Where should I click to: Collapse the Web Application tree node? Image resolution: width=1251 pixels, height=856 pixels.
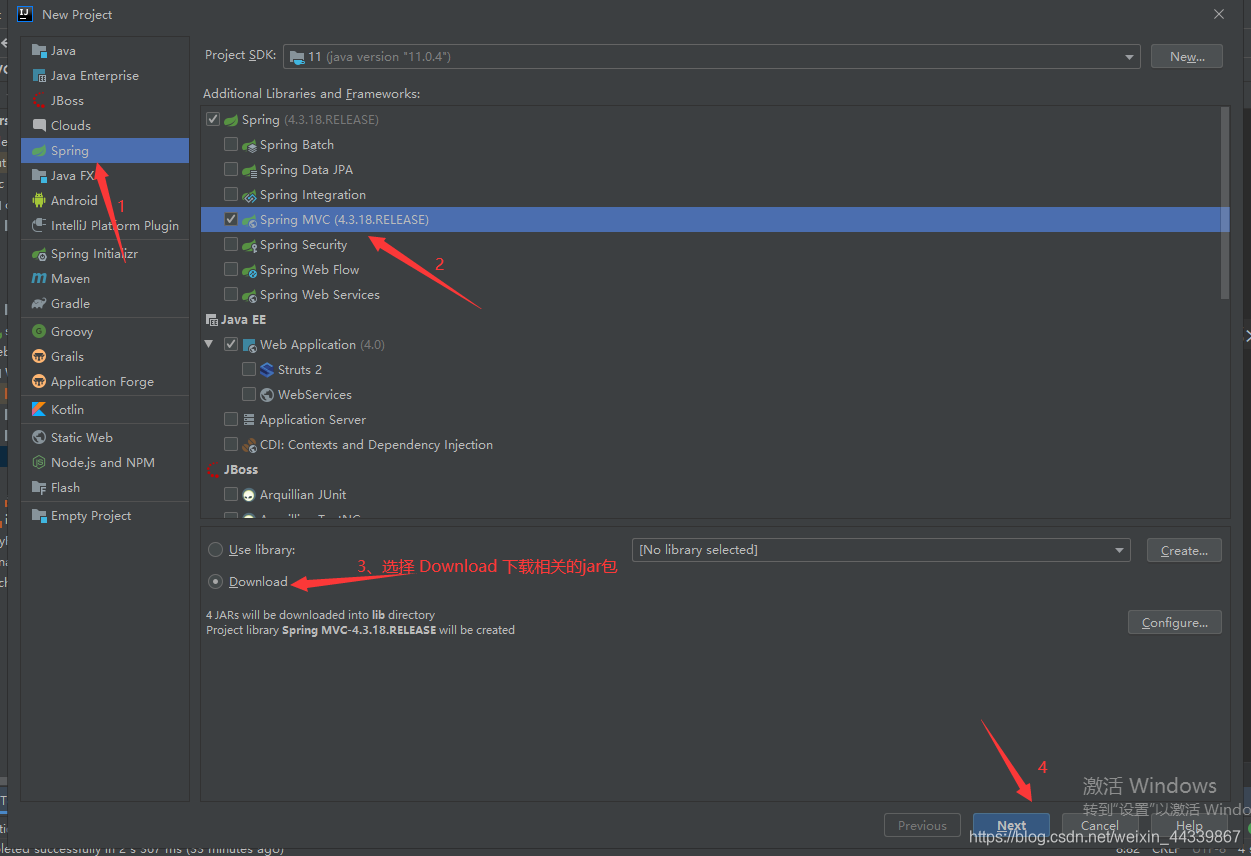(x=209, y=344)
